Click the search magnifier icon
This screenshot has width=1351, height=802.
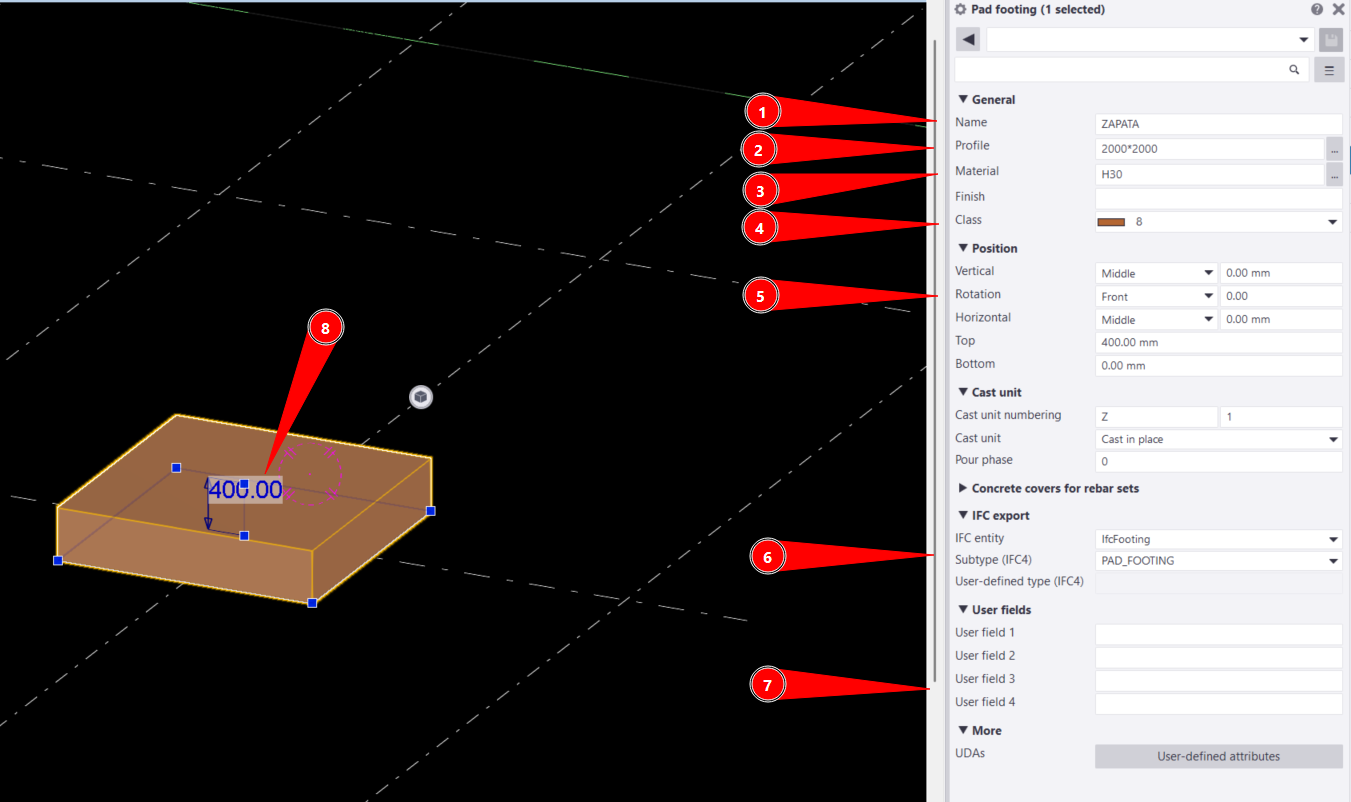1294,70
